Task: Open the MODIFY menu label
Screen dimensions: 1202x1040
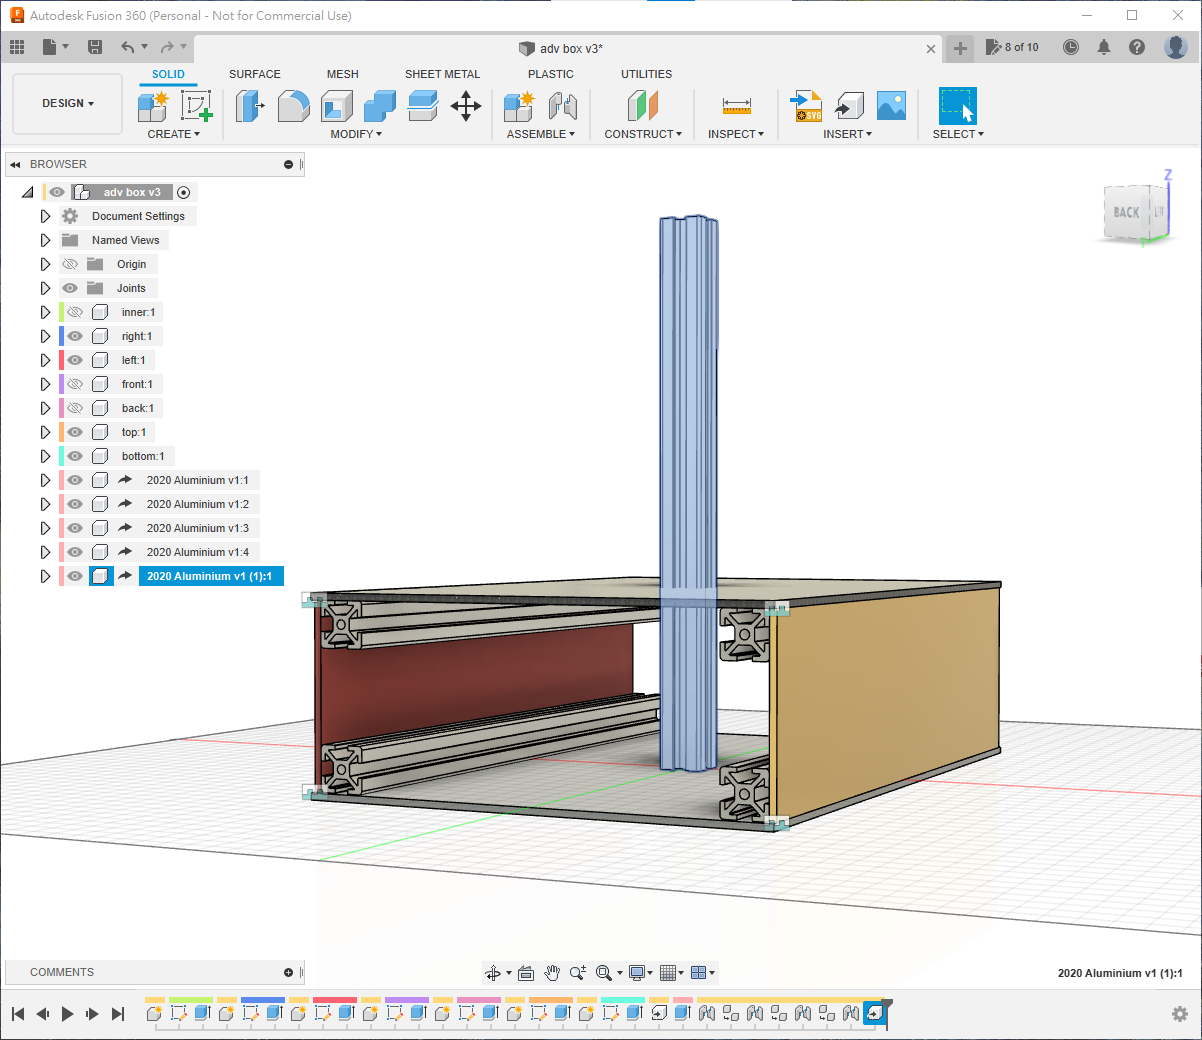Action: pyautogui.click(x=355, y=134)
